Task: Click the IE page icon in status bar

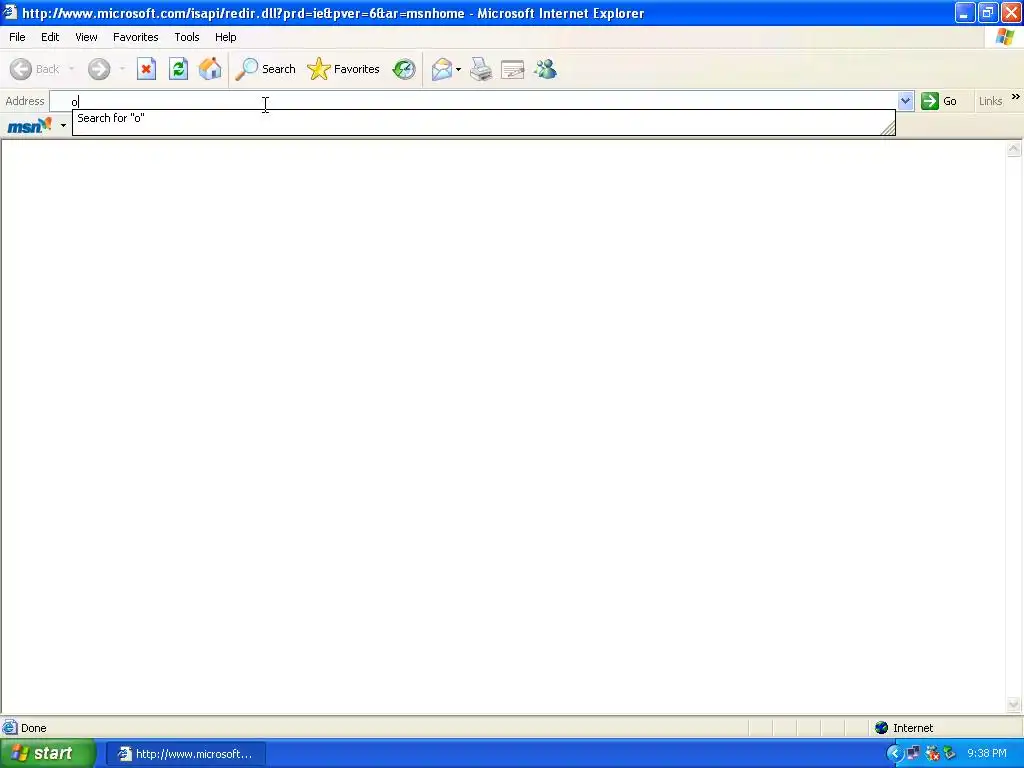Action: 10,728
